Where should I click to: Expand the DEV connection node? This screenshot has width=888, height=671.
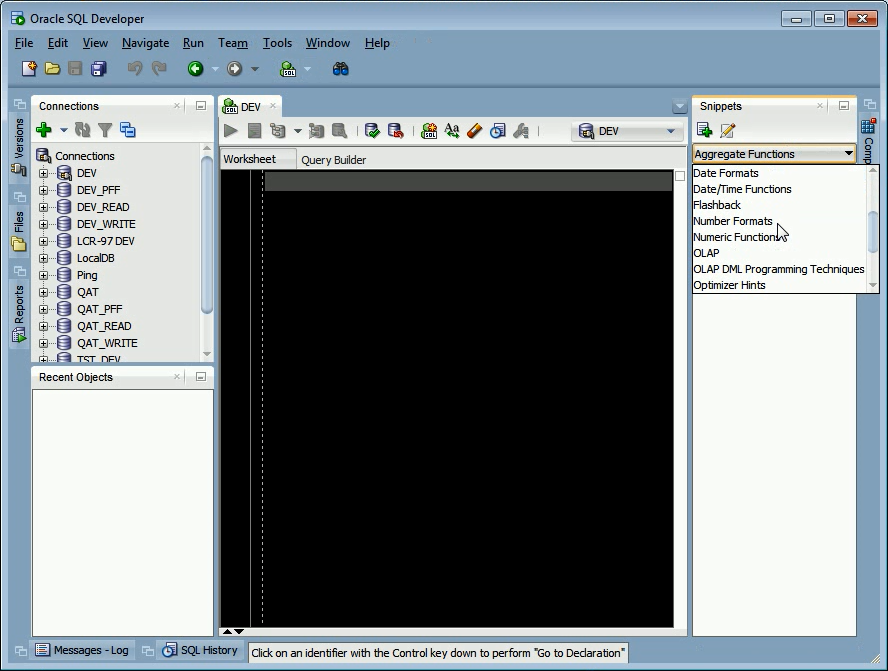pos(43,173)
